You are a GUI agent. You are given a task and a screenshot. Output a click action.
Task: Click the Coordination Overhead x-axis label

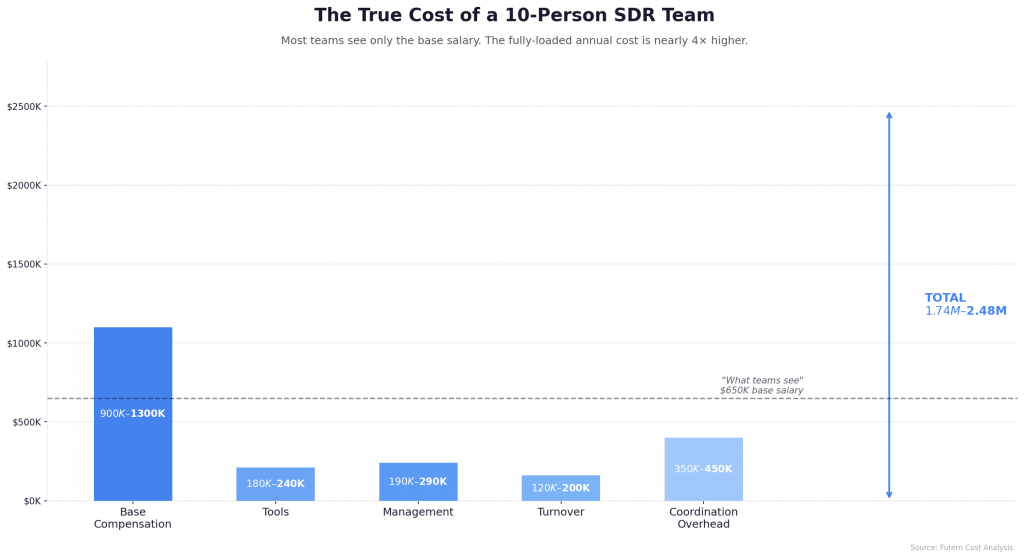[703, 518]
